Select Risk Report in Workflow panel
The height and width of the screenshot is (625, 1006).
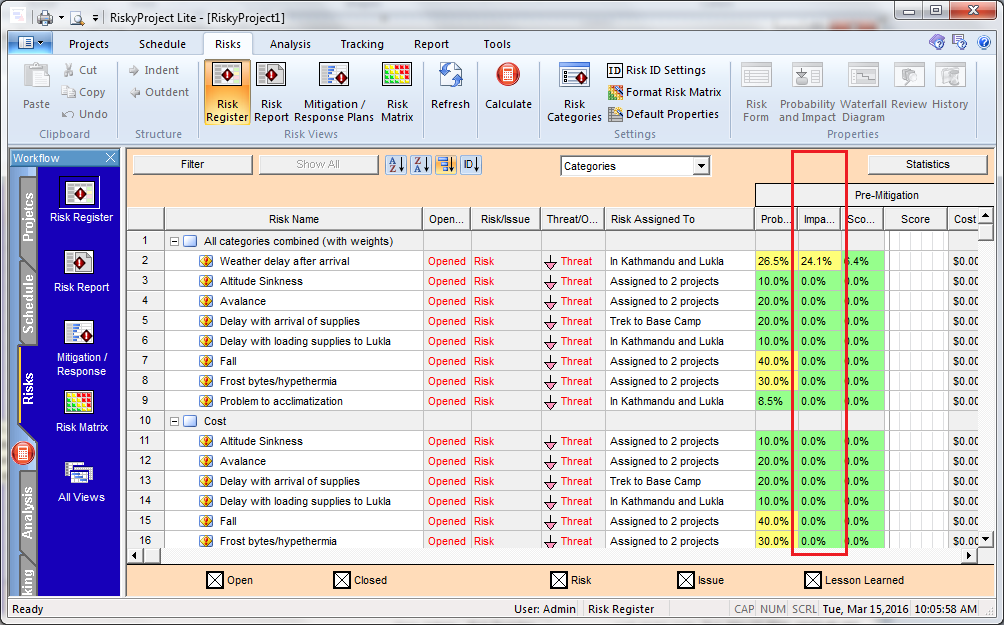81,271
